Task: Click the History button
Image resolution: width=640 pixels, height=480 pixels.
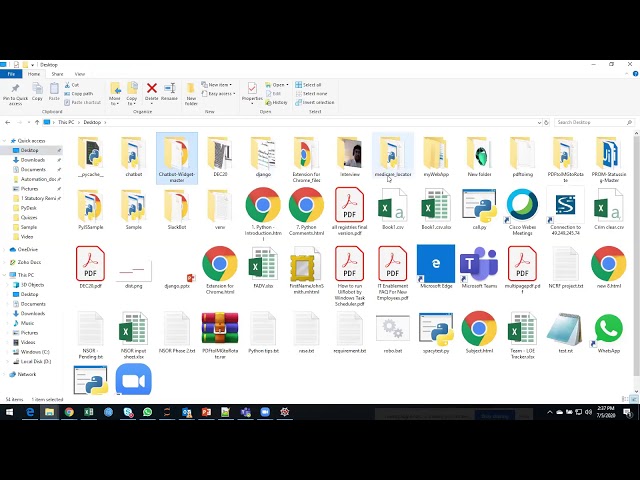Action: (x=277, y=102)
